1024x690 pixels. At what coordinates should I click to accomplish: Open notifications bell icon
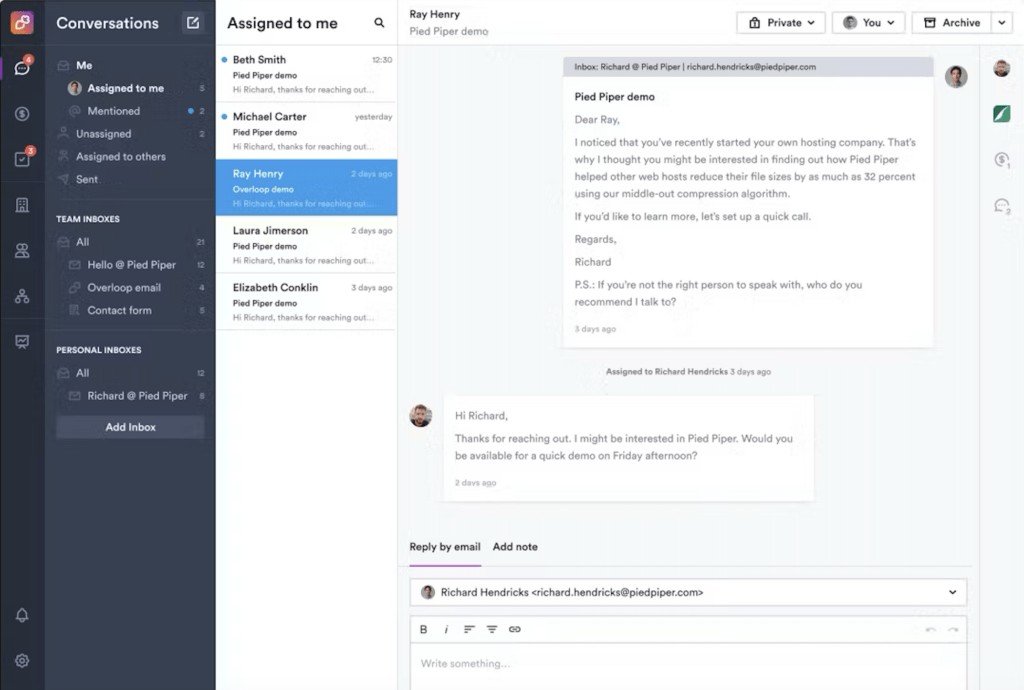pos(22,615)
